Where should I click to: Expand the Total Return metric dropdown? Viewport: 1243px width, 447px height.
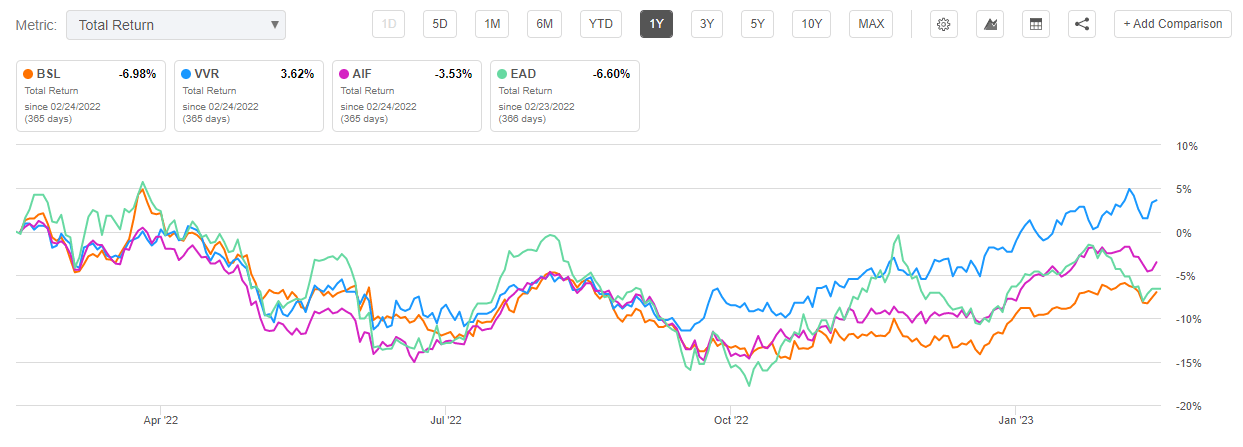pyautogui.click(x=176, y=25)
